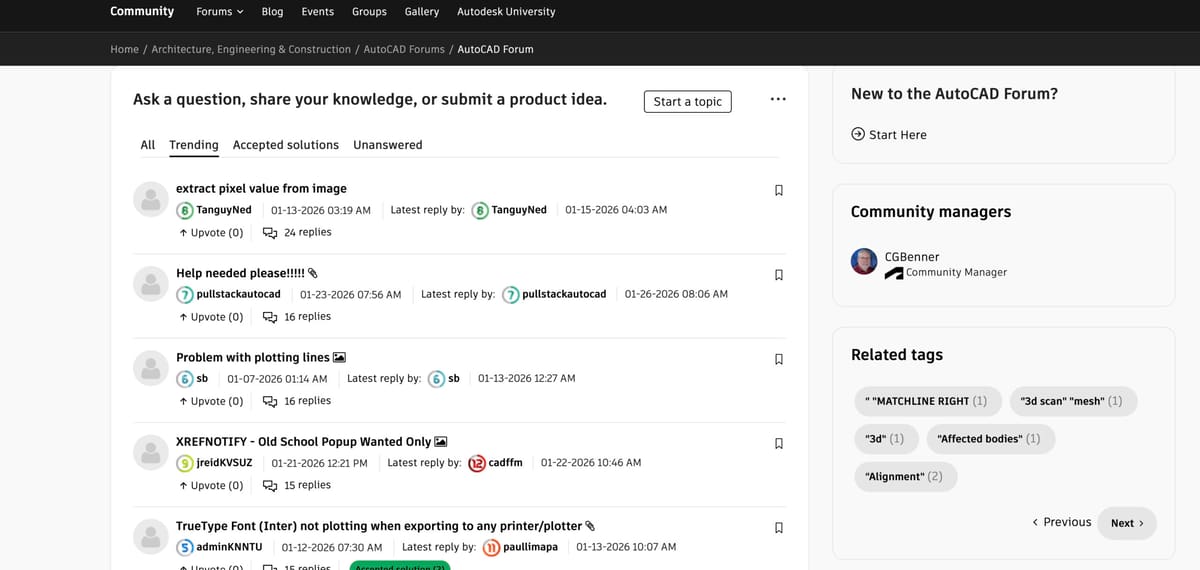
Task: Upvote the 'Help needed please!!!!!' topic
Action: tap(211, 317)
